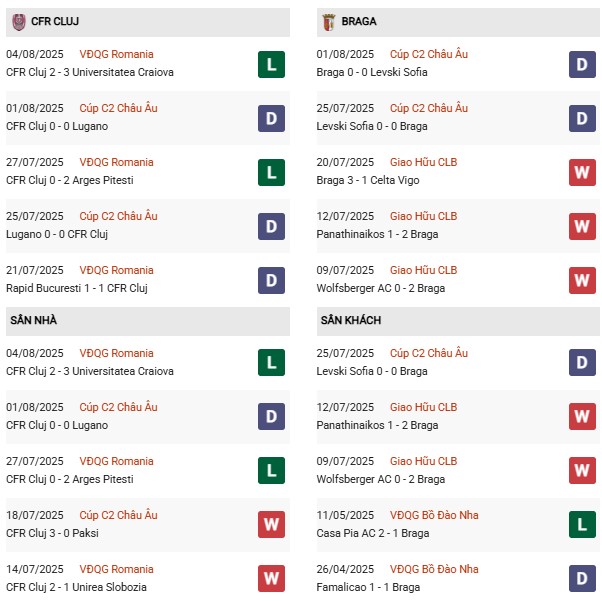Click W badge for CFR Cluj 2-1 Unirea Slobozia
The width and height of the screenshot is (602, 601).
271,579
